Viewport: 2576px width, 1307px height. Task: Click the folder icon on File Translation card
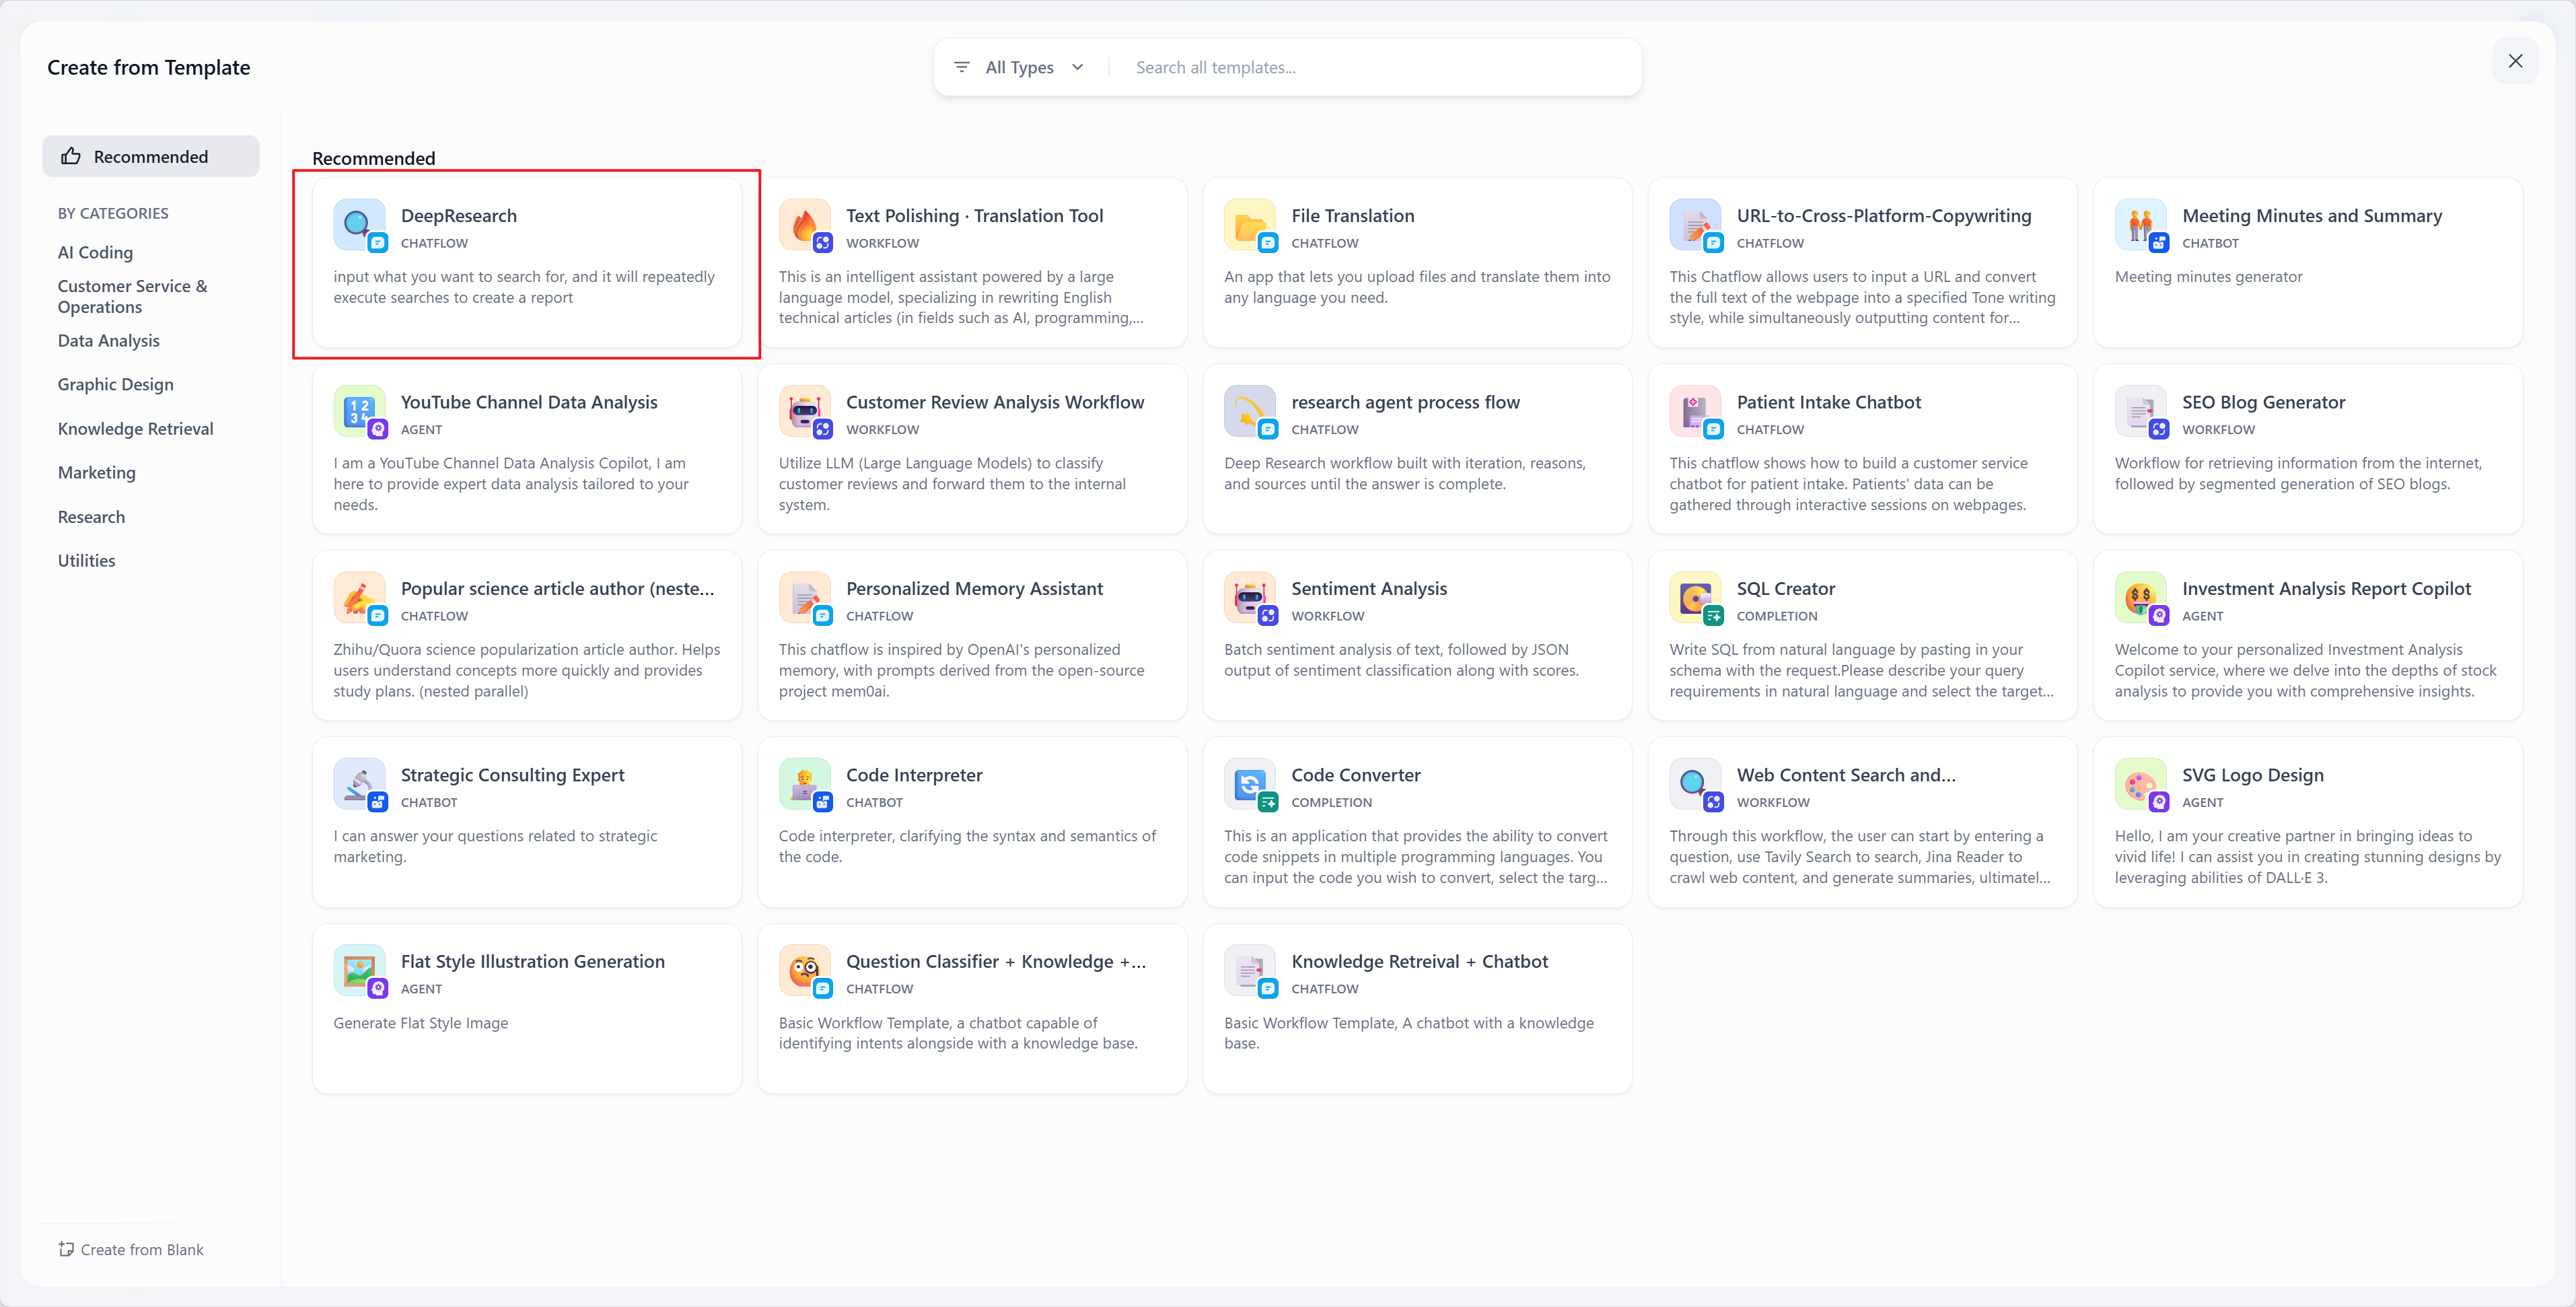point(1249,225)
